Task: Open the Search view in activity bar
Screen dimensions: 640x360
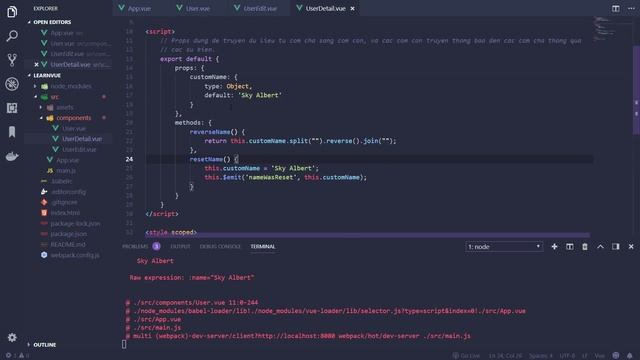Action: 12,36
